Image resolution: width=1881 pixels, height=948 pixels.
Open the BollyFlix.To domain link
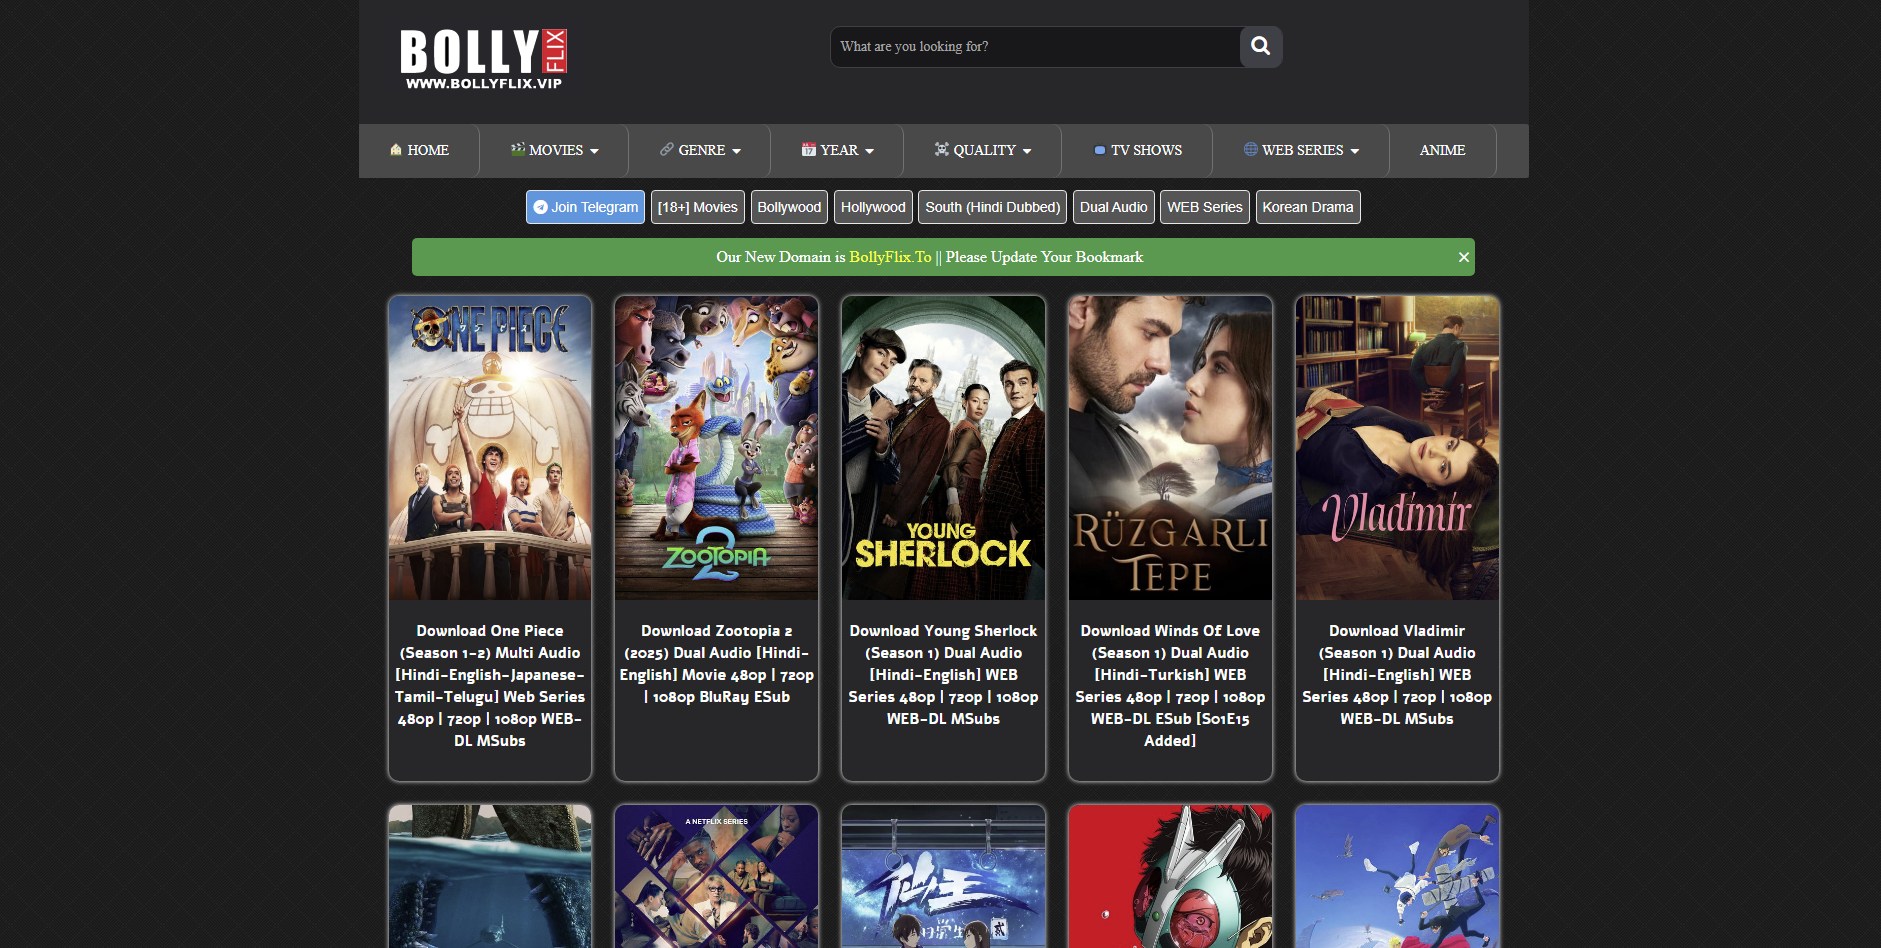[x=889, y=257]
